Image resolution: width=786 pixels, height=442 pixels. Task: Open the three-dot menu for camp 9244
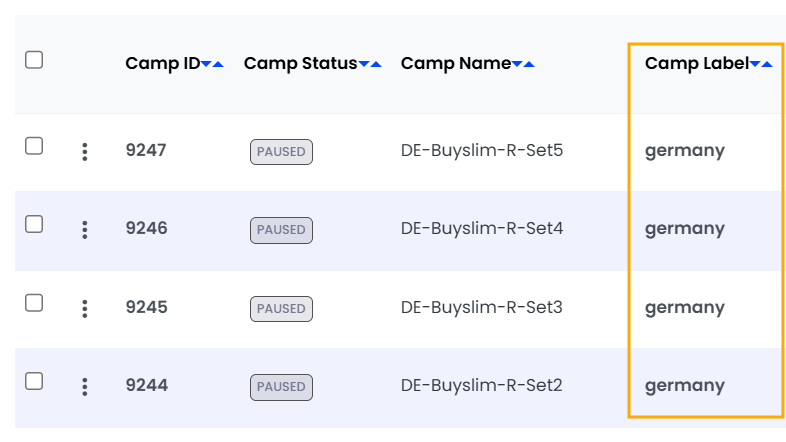pyautogui.click(x=85, y=386)
